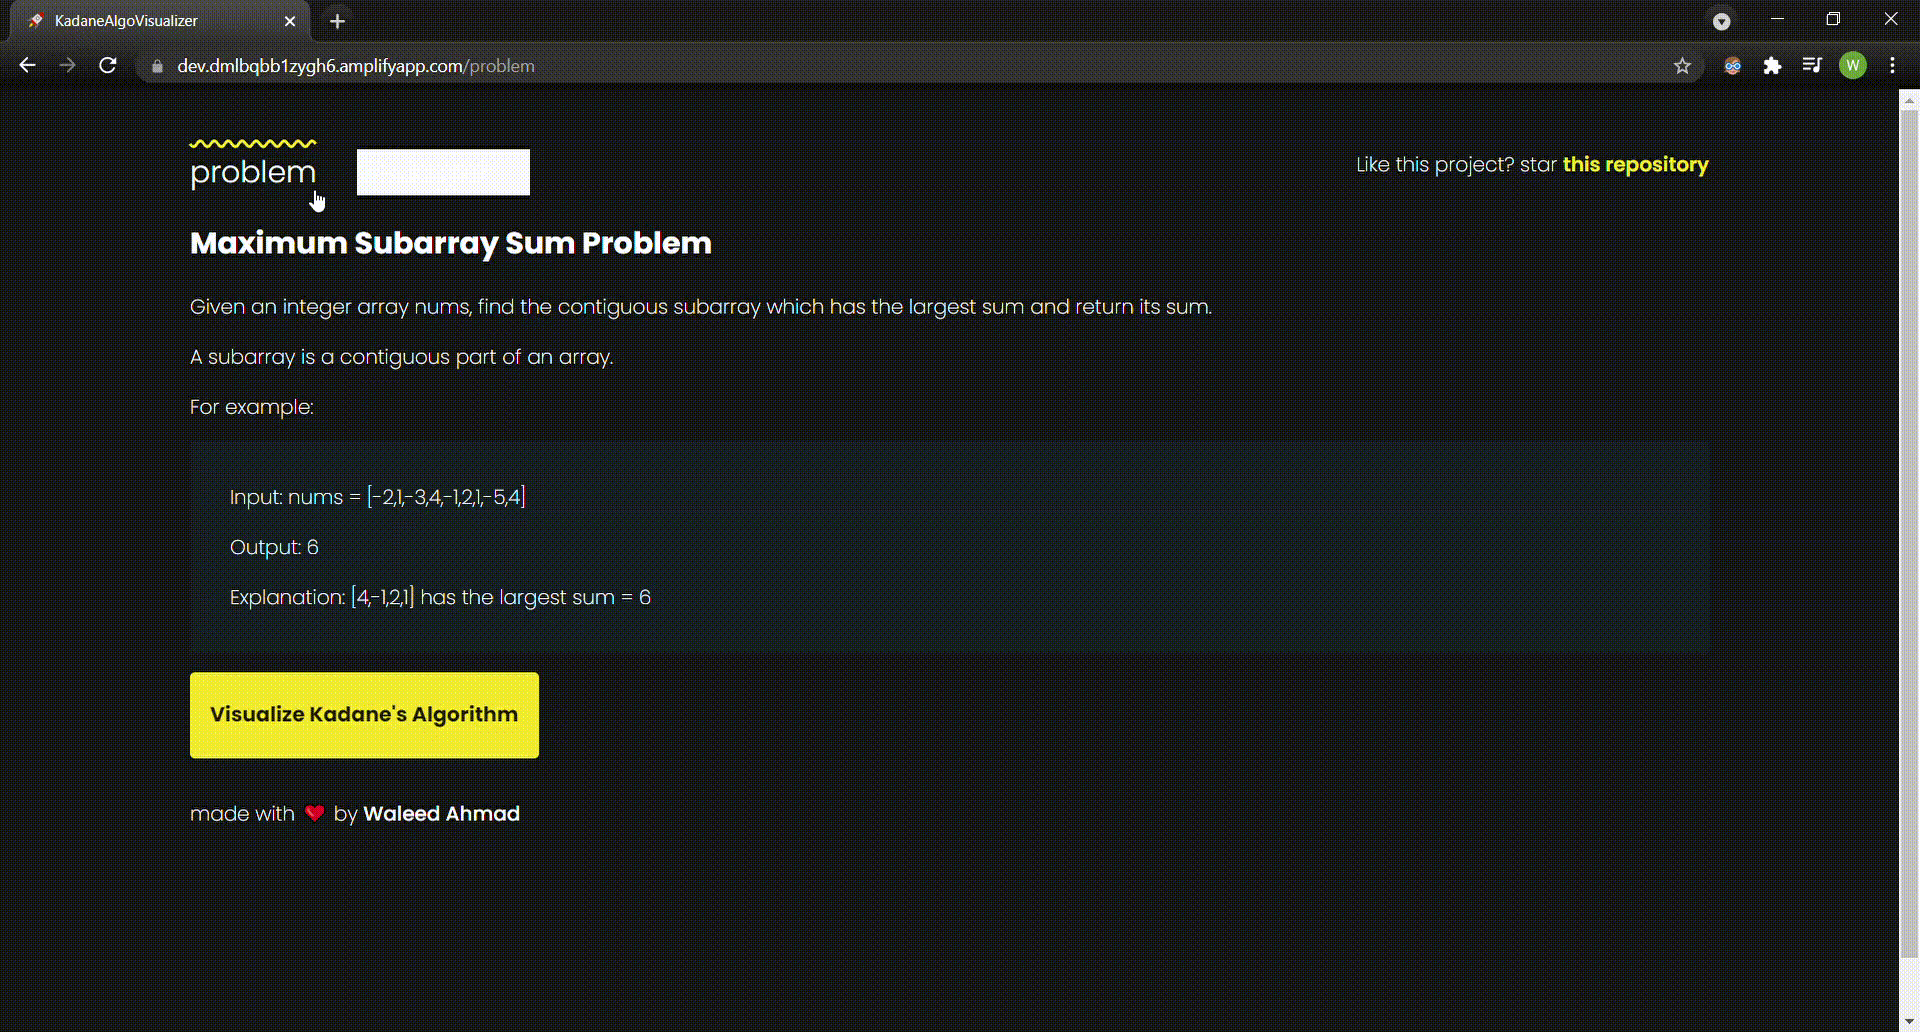Open the this repository link

[x=1635, y=165]
